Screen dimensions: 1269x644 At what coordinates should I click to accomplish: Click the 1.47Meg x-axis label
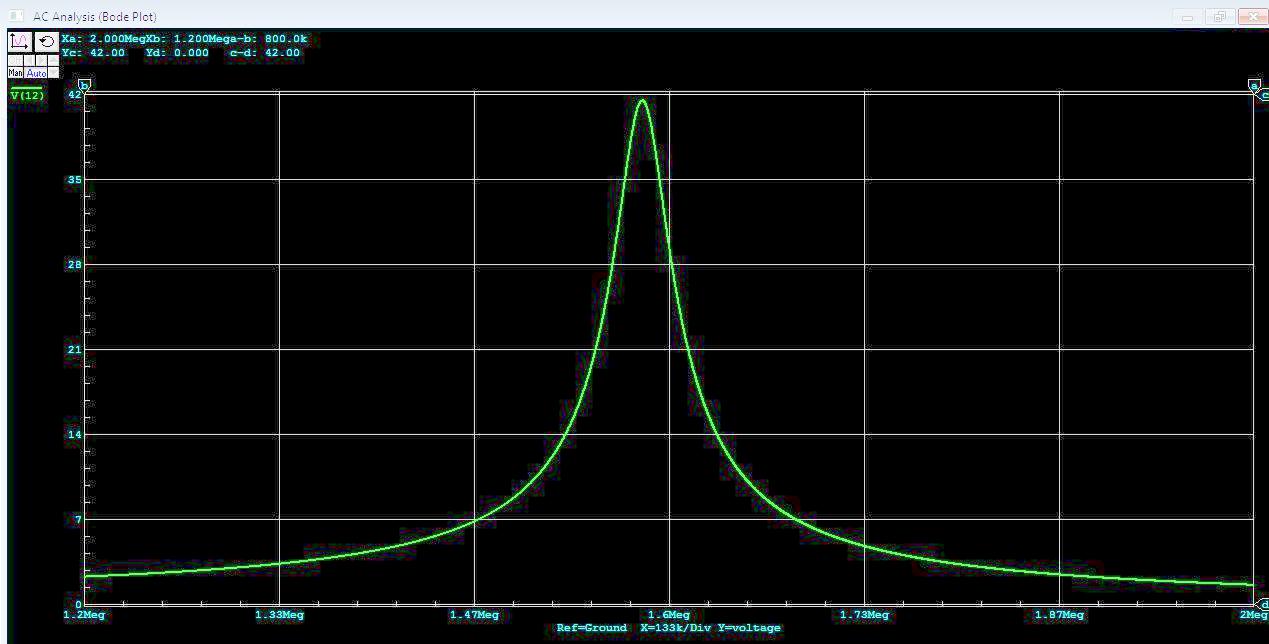(474, 615)
